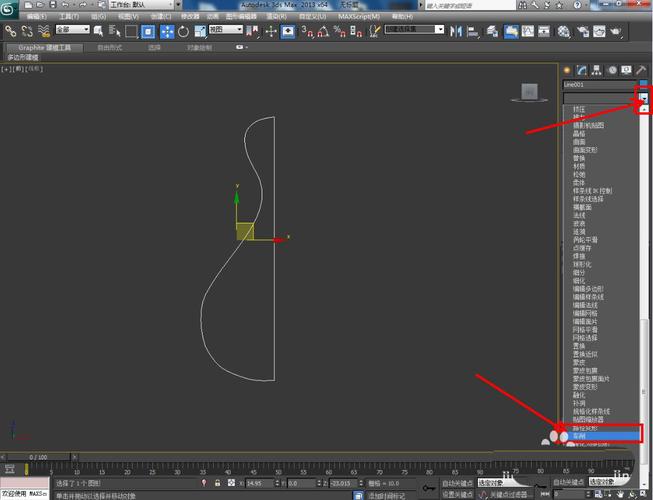Click the Mirror tool icon
The image size is (653, 500).
coord(456,32)
